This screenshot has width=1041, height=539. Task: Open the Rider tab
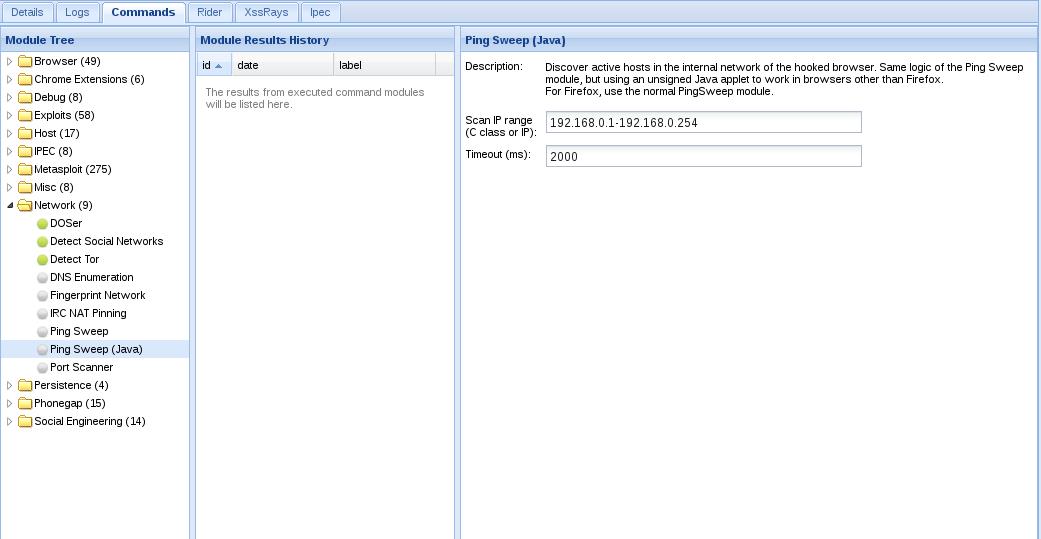coord(210,12)
